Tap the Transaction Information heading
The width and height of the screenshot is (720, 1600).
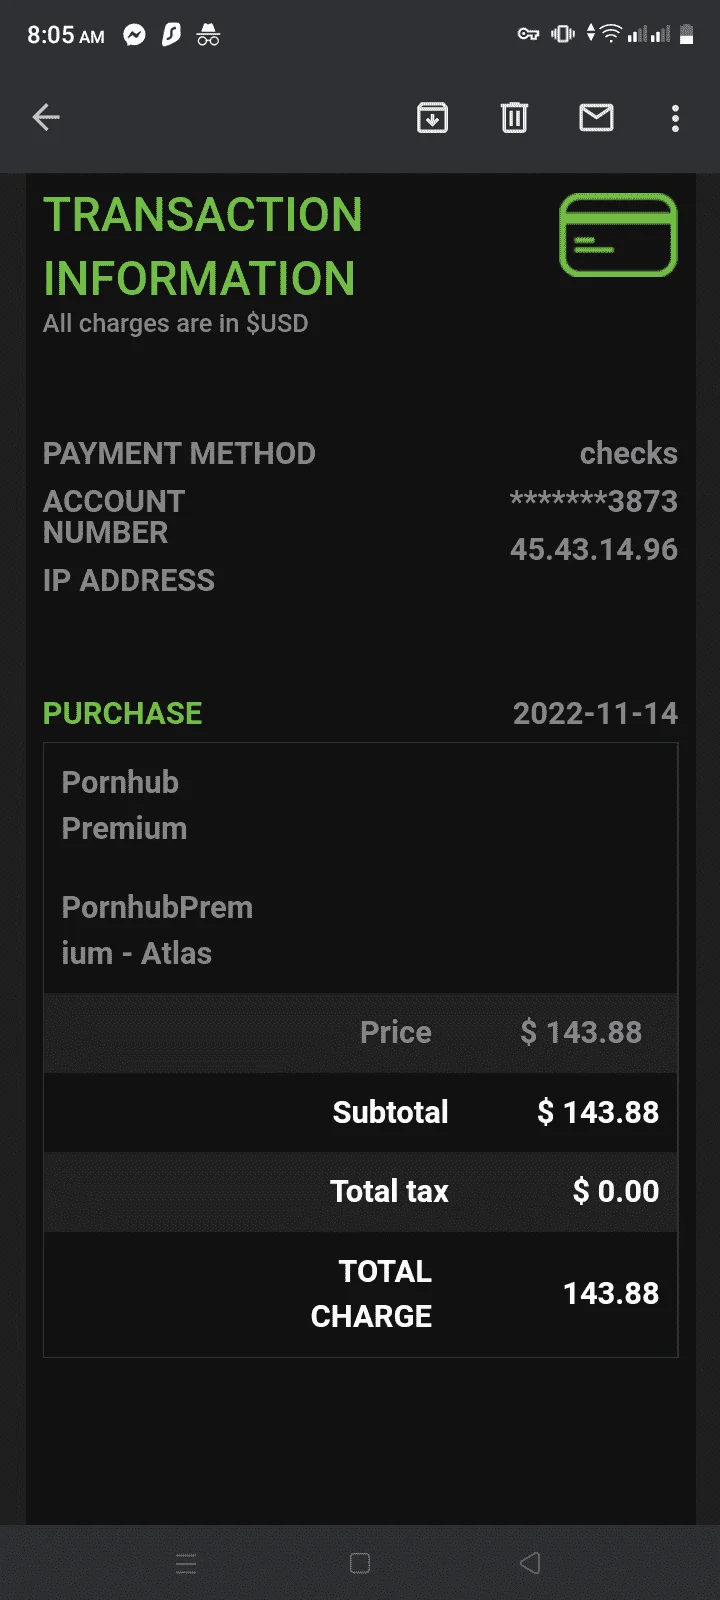[203, 246]
